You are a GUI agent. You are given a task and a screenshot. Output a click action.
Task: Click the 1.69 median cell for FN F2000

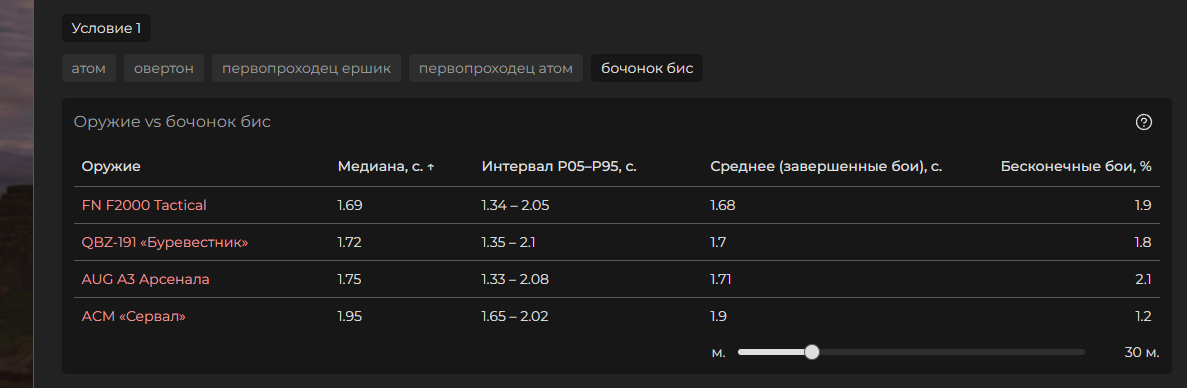point(350,205)
